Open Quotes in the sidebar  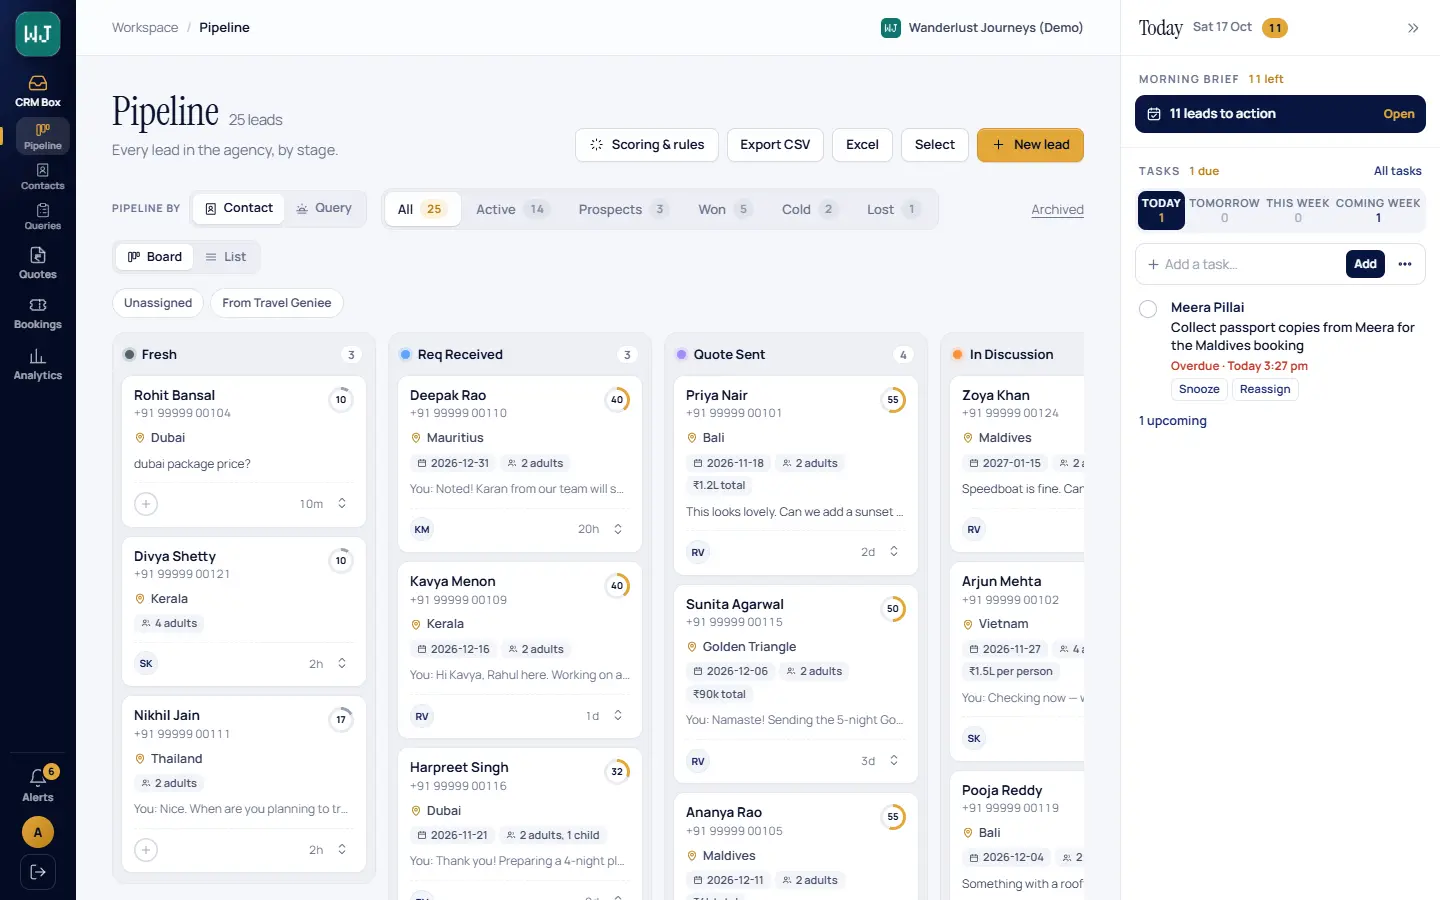pyautogui.click(x=38, y=263)
